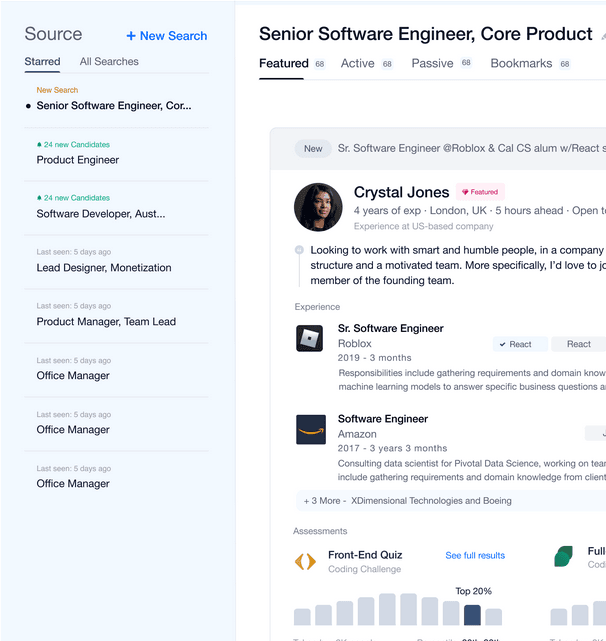Switch to the Active candidates tab
This screenshot has height=641, width=606.
(x=357, y=64)
